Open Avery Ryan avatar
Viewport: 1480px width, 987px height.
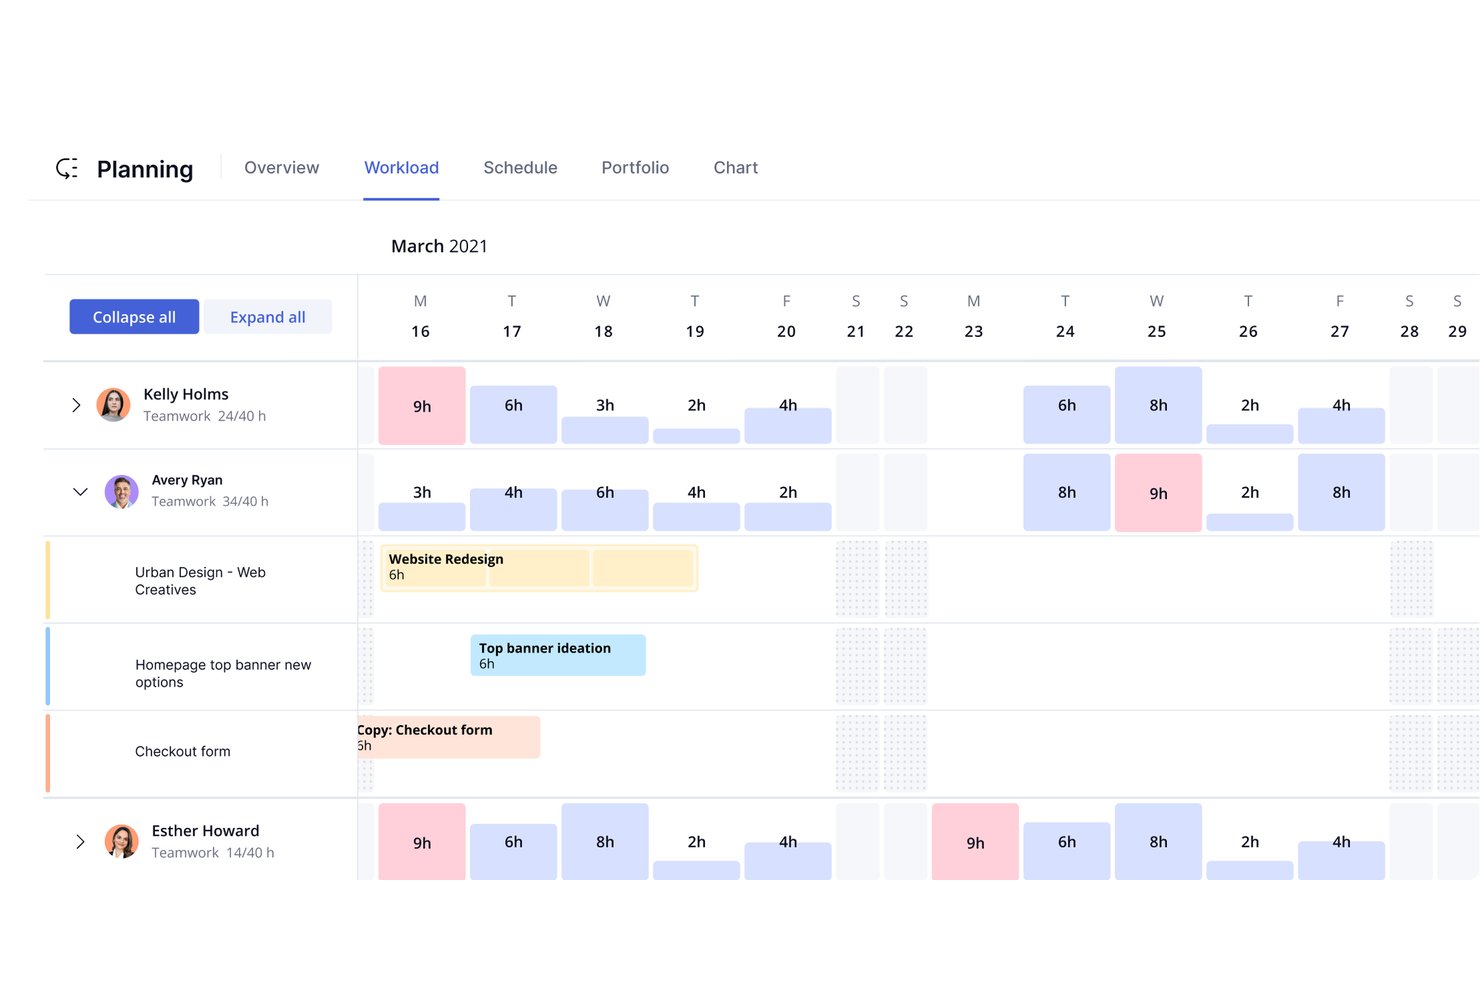tap(122, 492)
